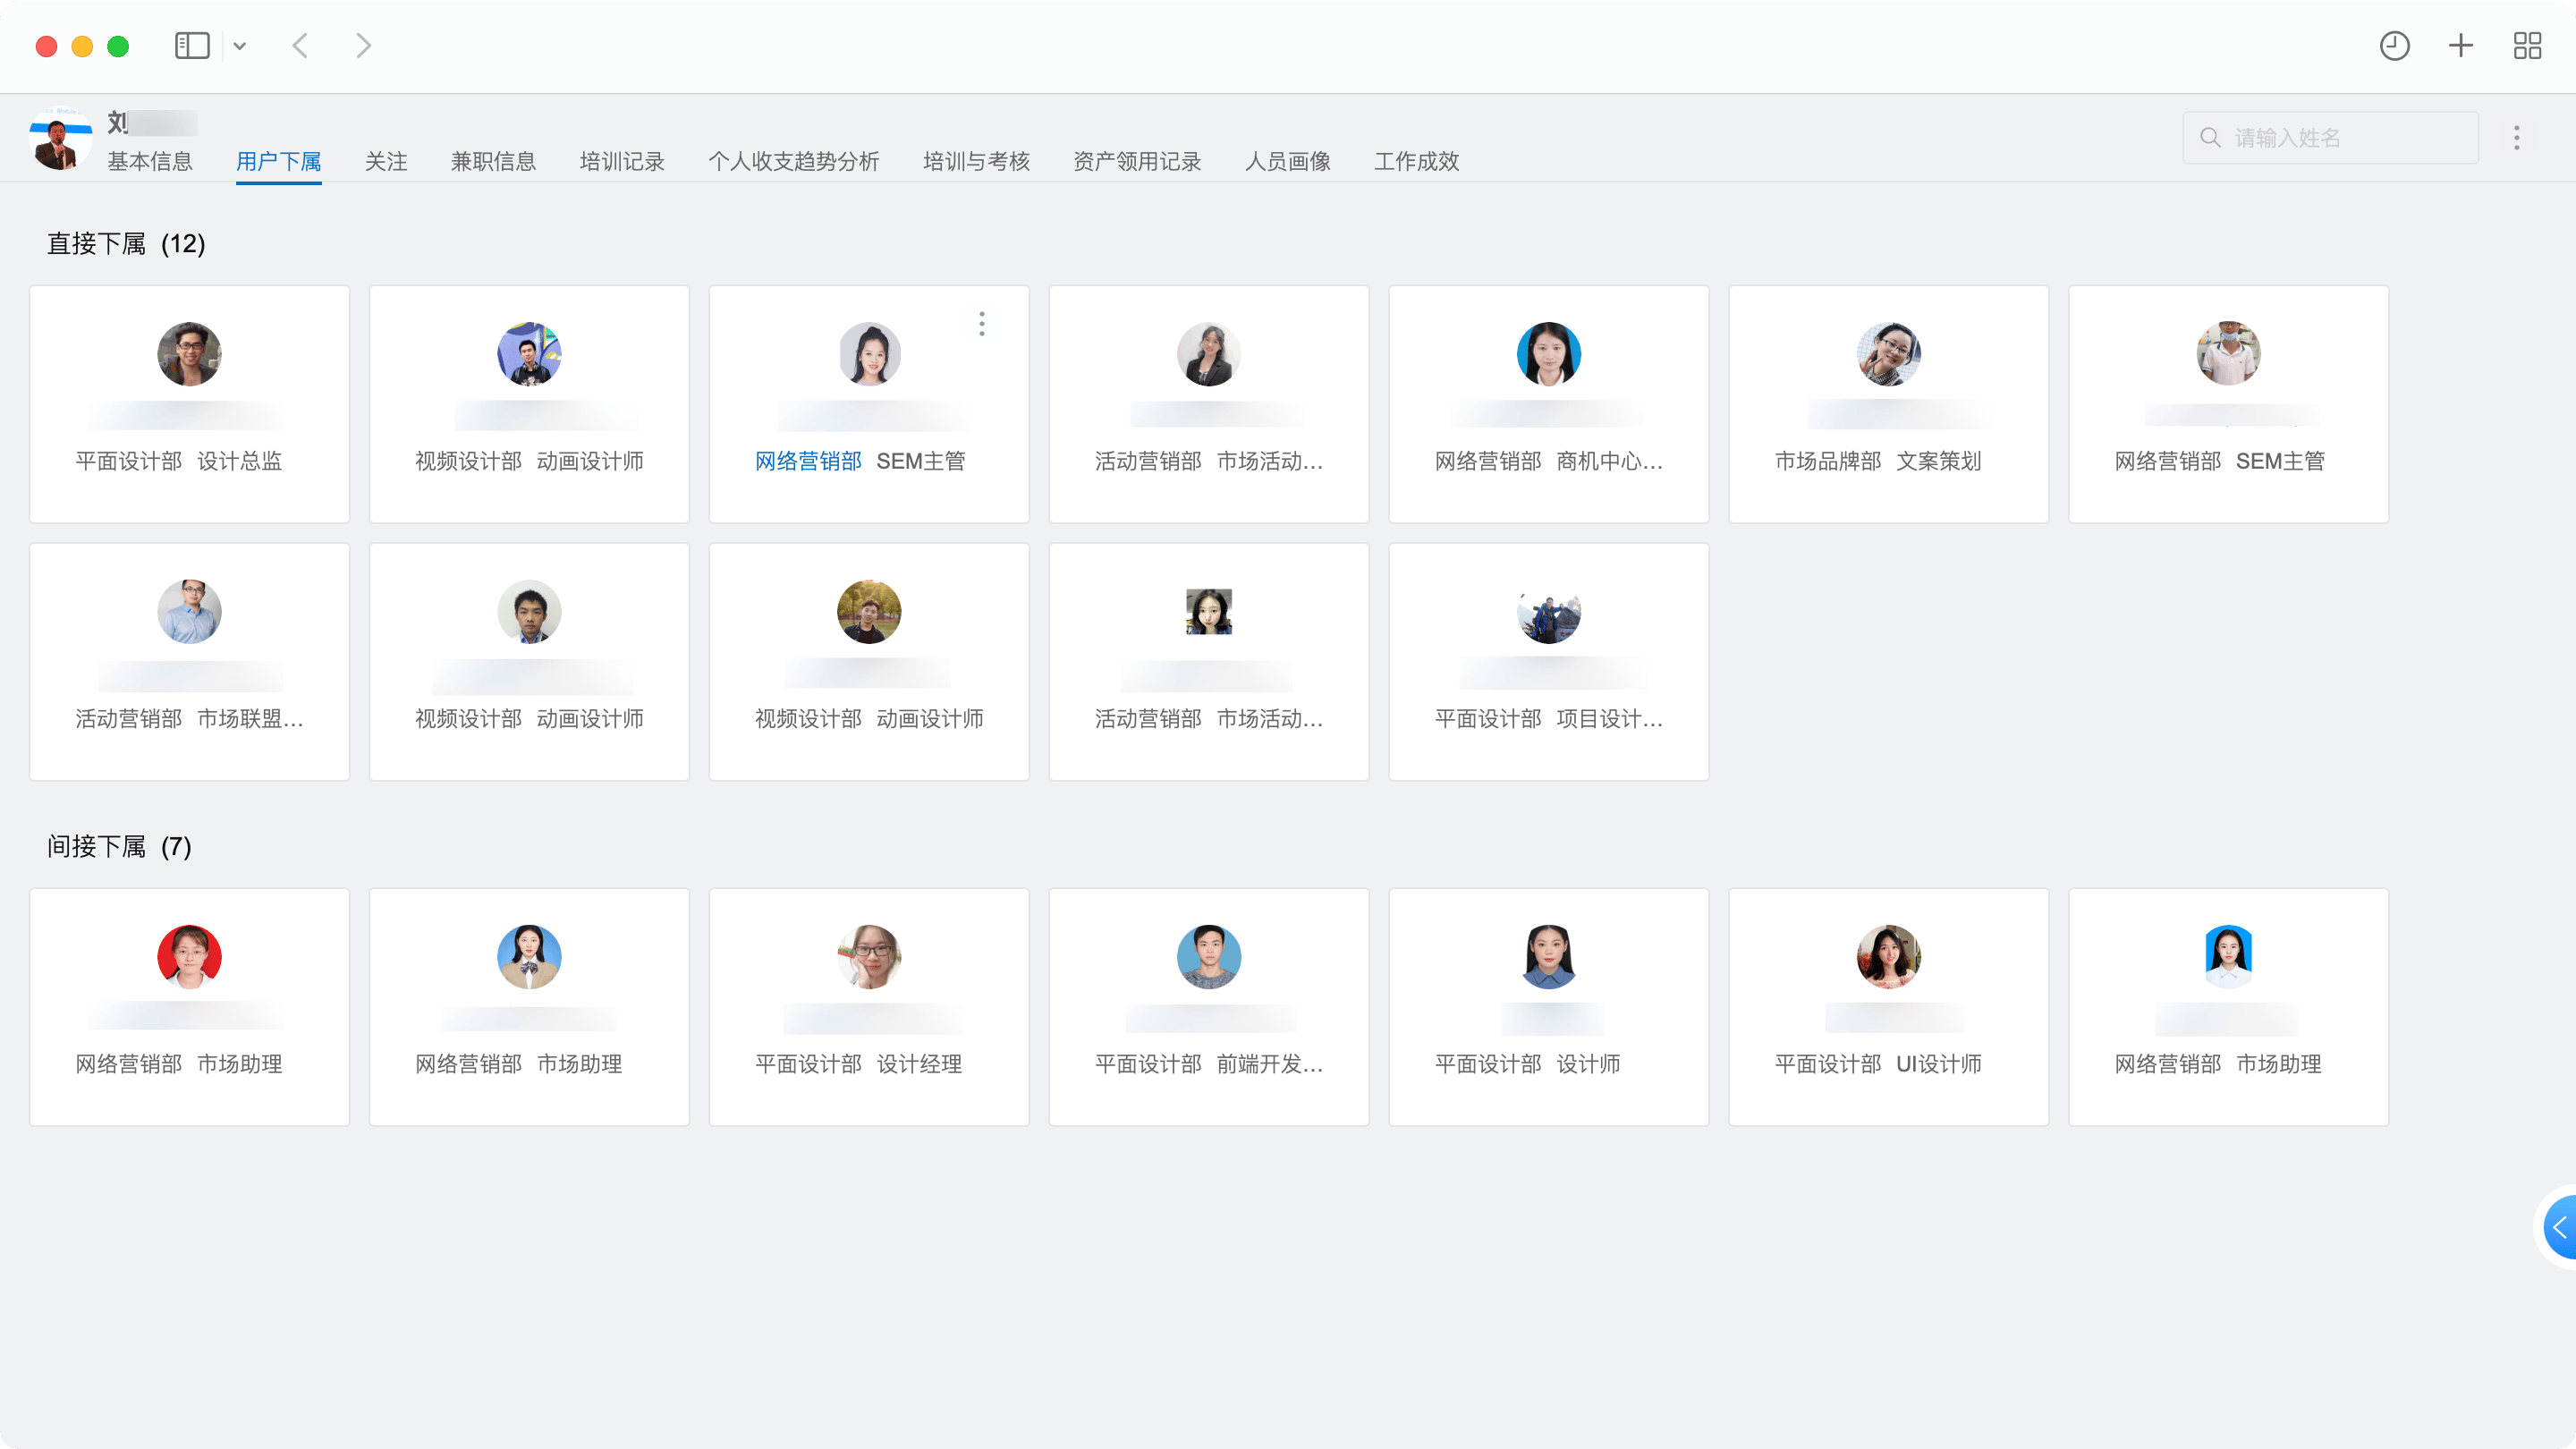Open the history clock icon
Screen dimensions: 2576x1449
2394,46
